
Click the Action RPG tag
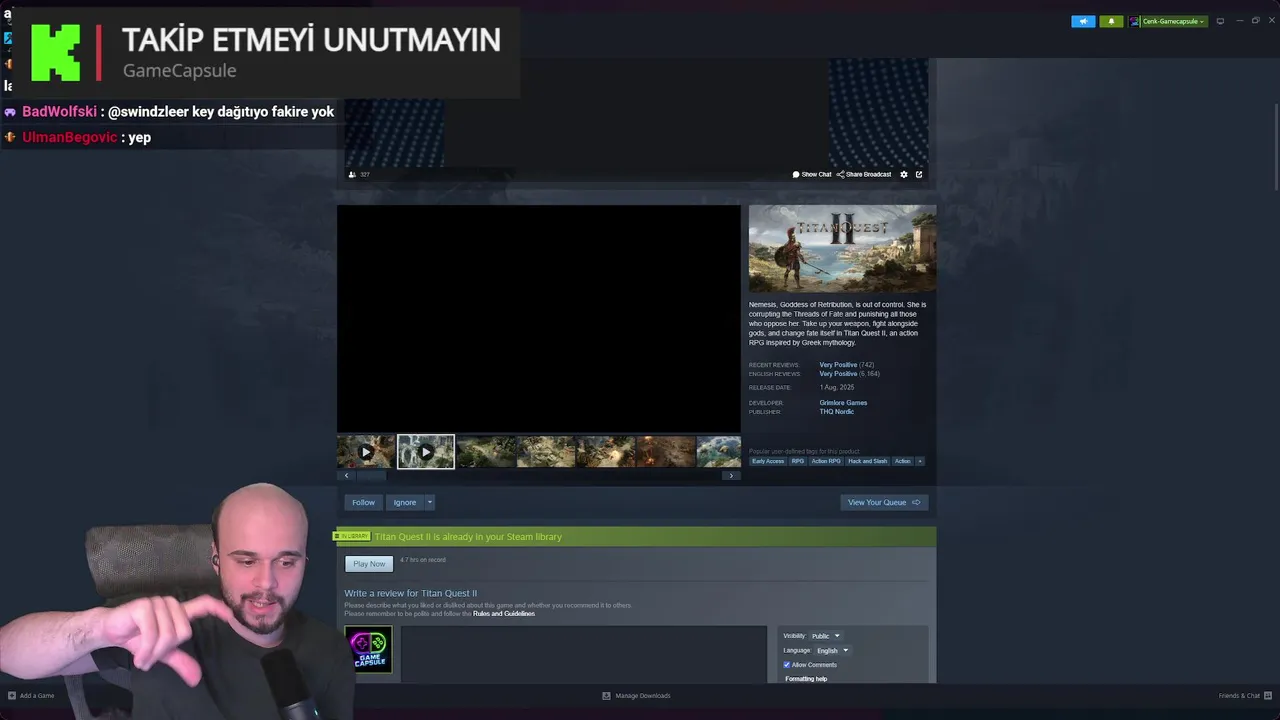click(x=826, y=461)
